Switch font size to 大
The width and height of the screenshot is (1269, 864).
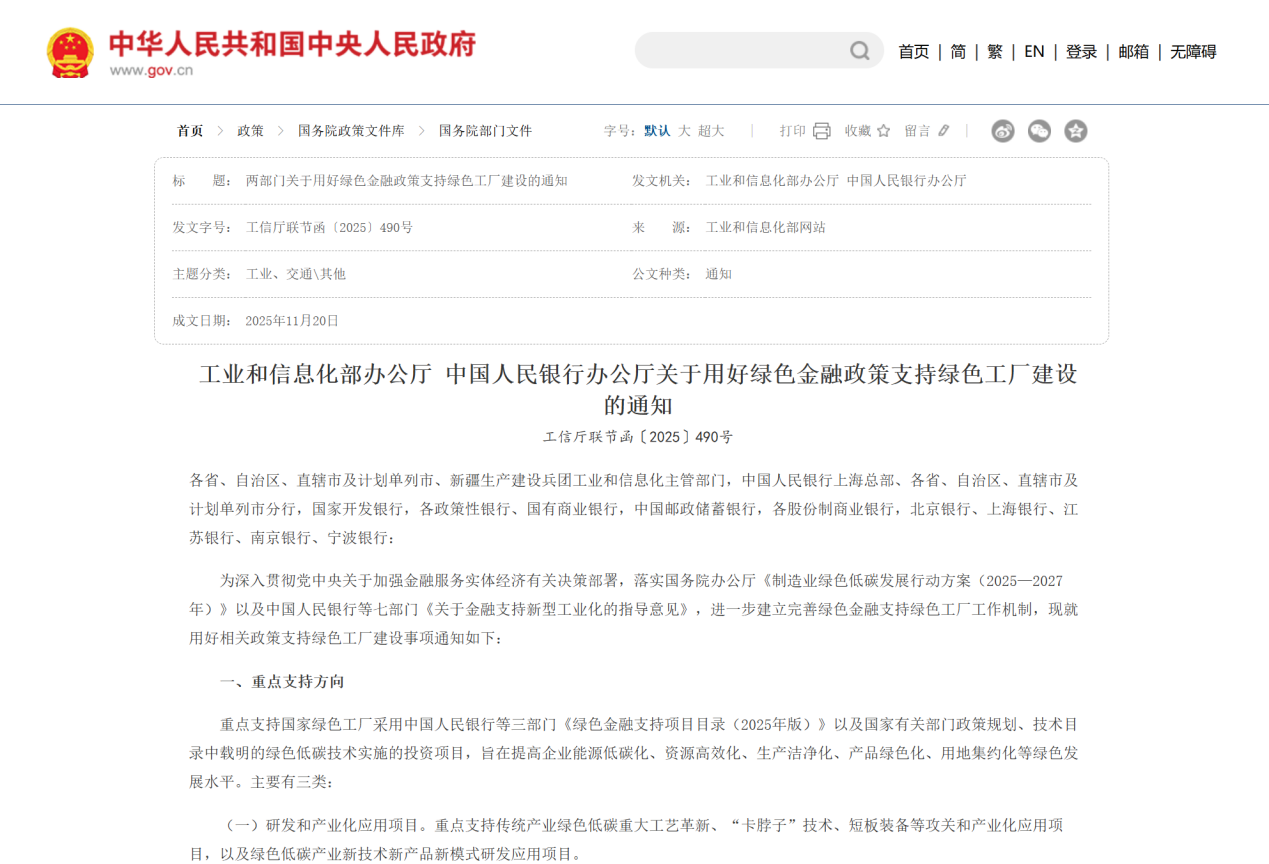tap(685, 131)
